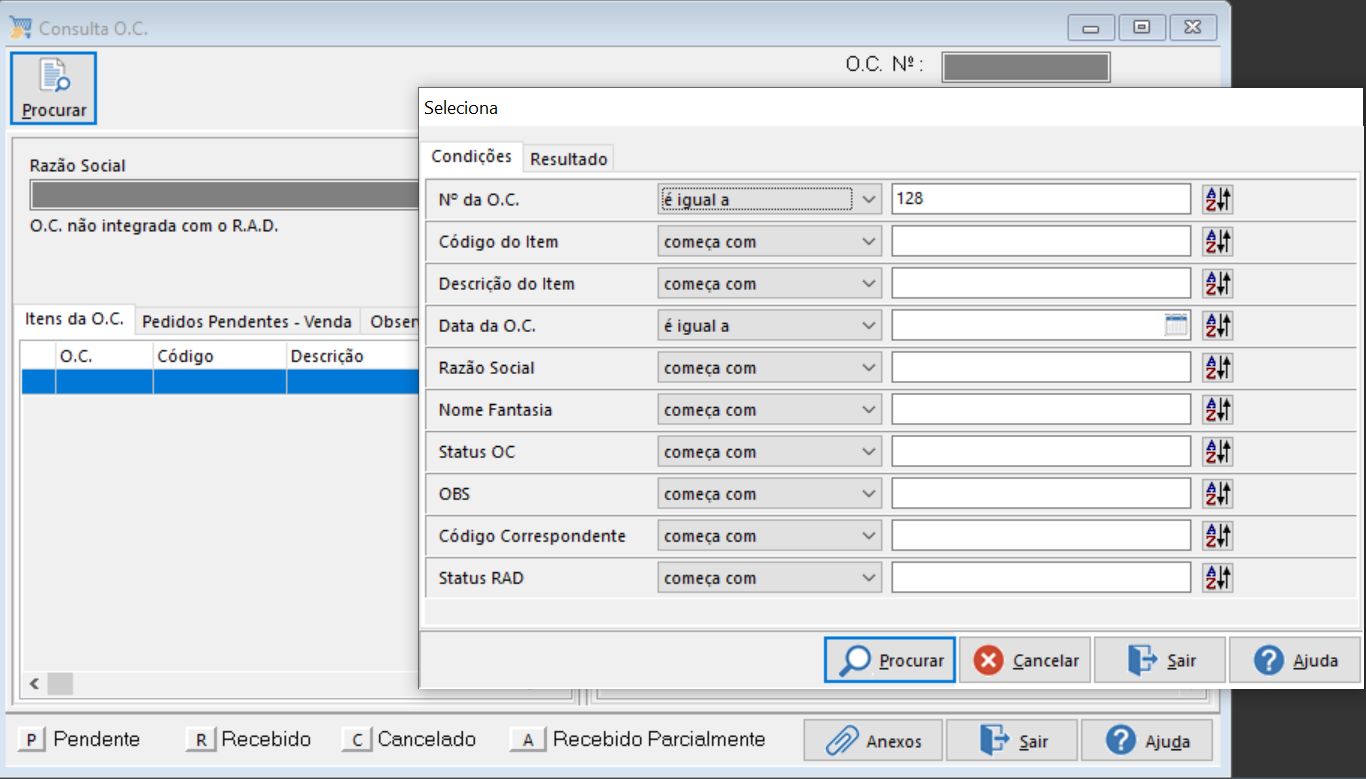
Task: Minimize the Consulta O.C. window
Action: 1091,28
